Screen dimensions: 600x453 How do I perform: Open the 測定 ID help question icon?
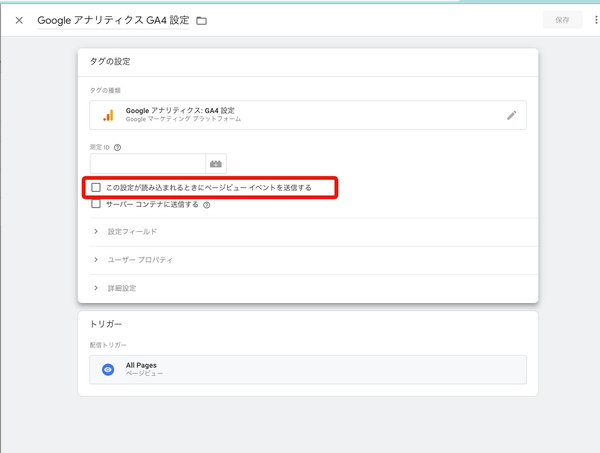click(x=117, y=147)
